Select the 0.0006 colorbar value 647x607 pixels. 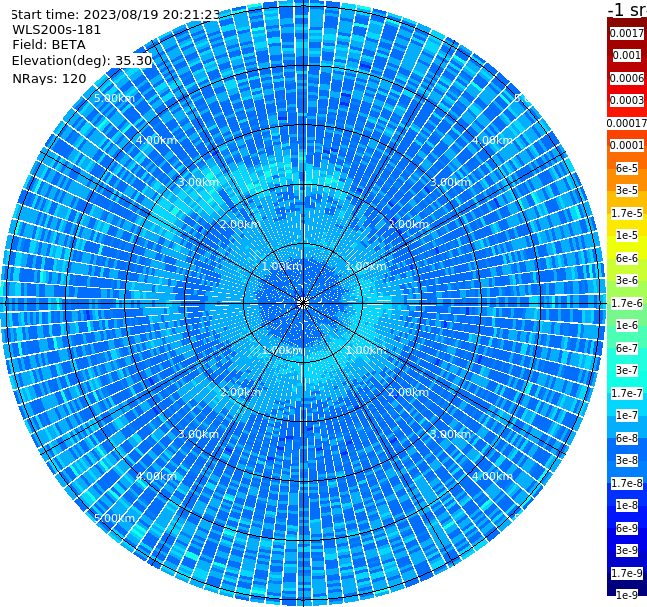(627, 78)
